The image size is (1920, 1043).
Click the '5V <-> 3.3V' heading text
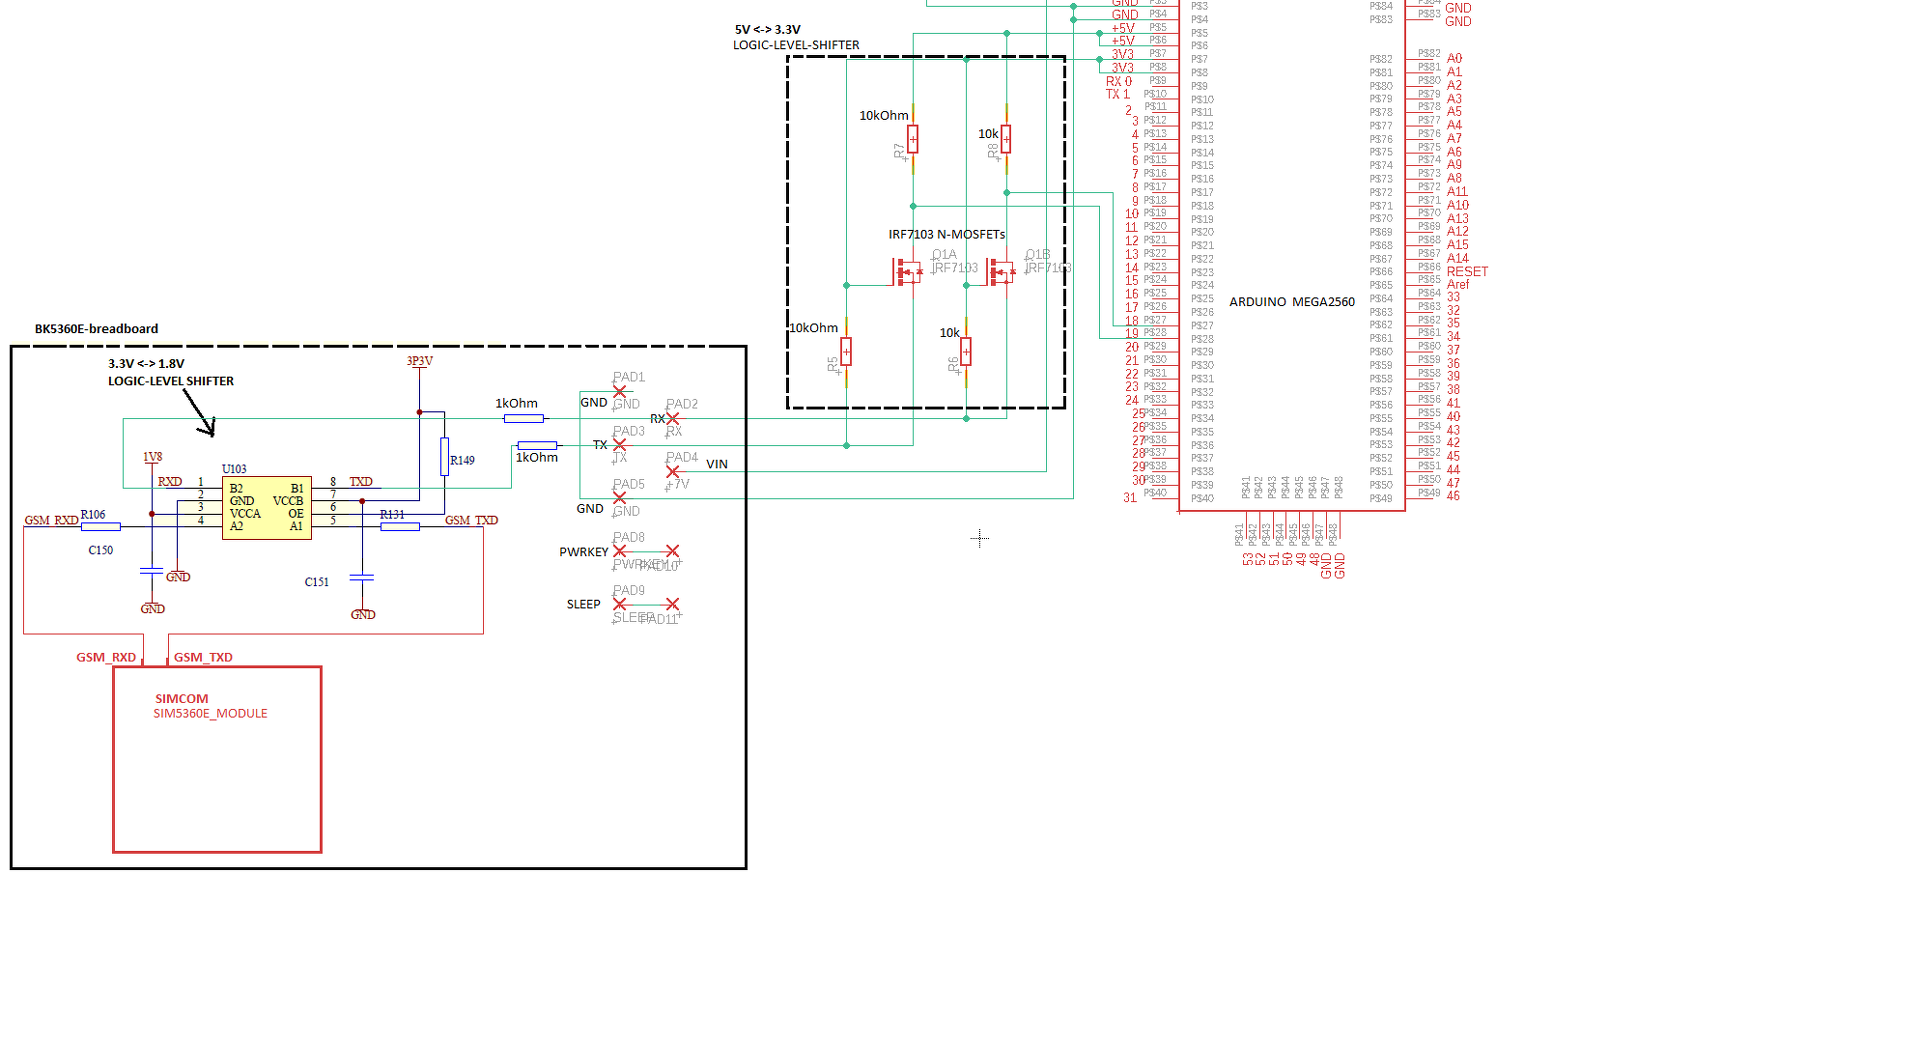(x=768, y=30)
